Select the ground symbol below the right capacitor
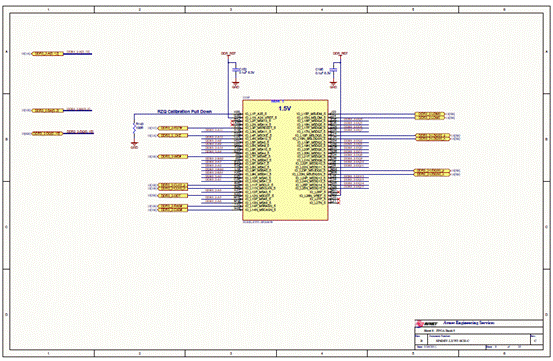The width and height of the screenshot is (553, 361). point(333,85)
